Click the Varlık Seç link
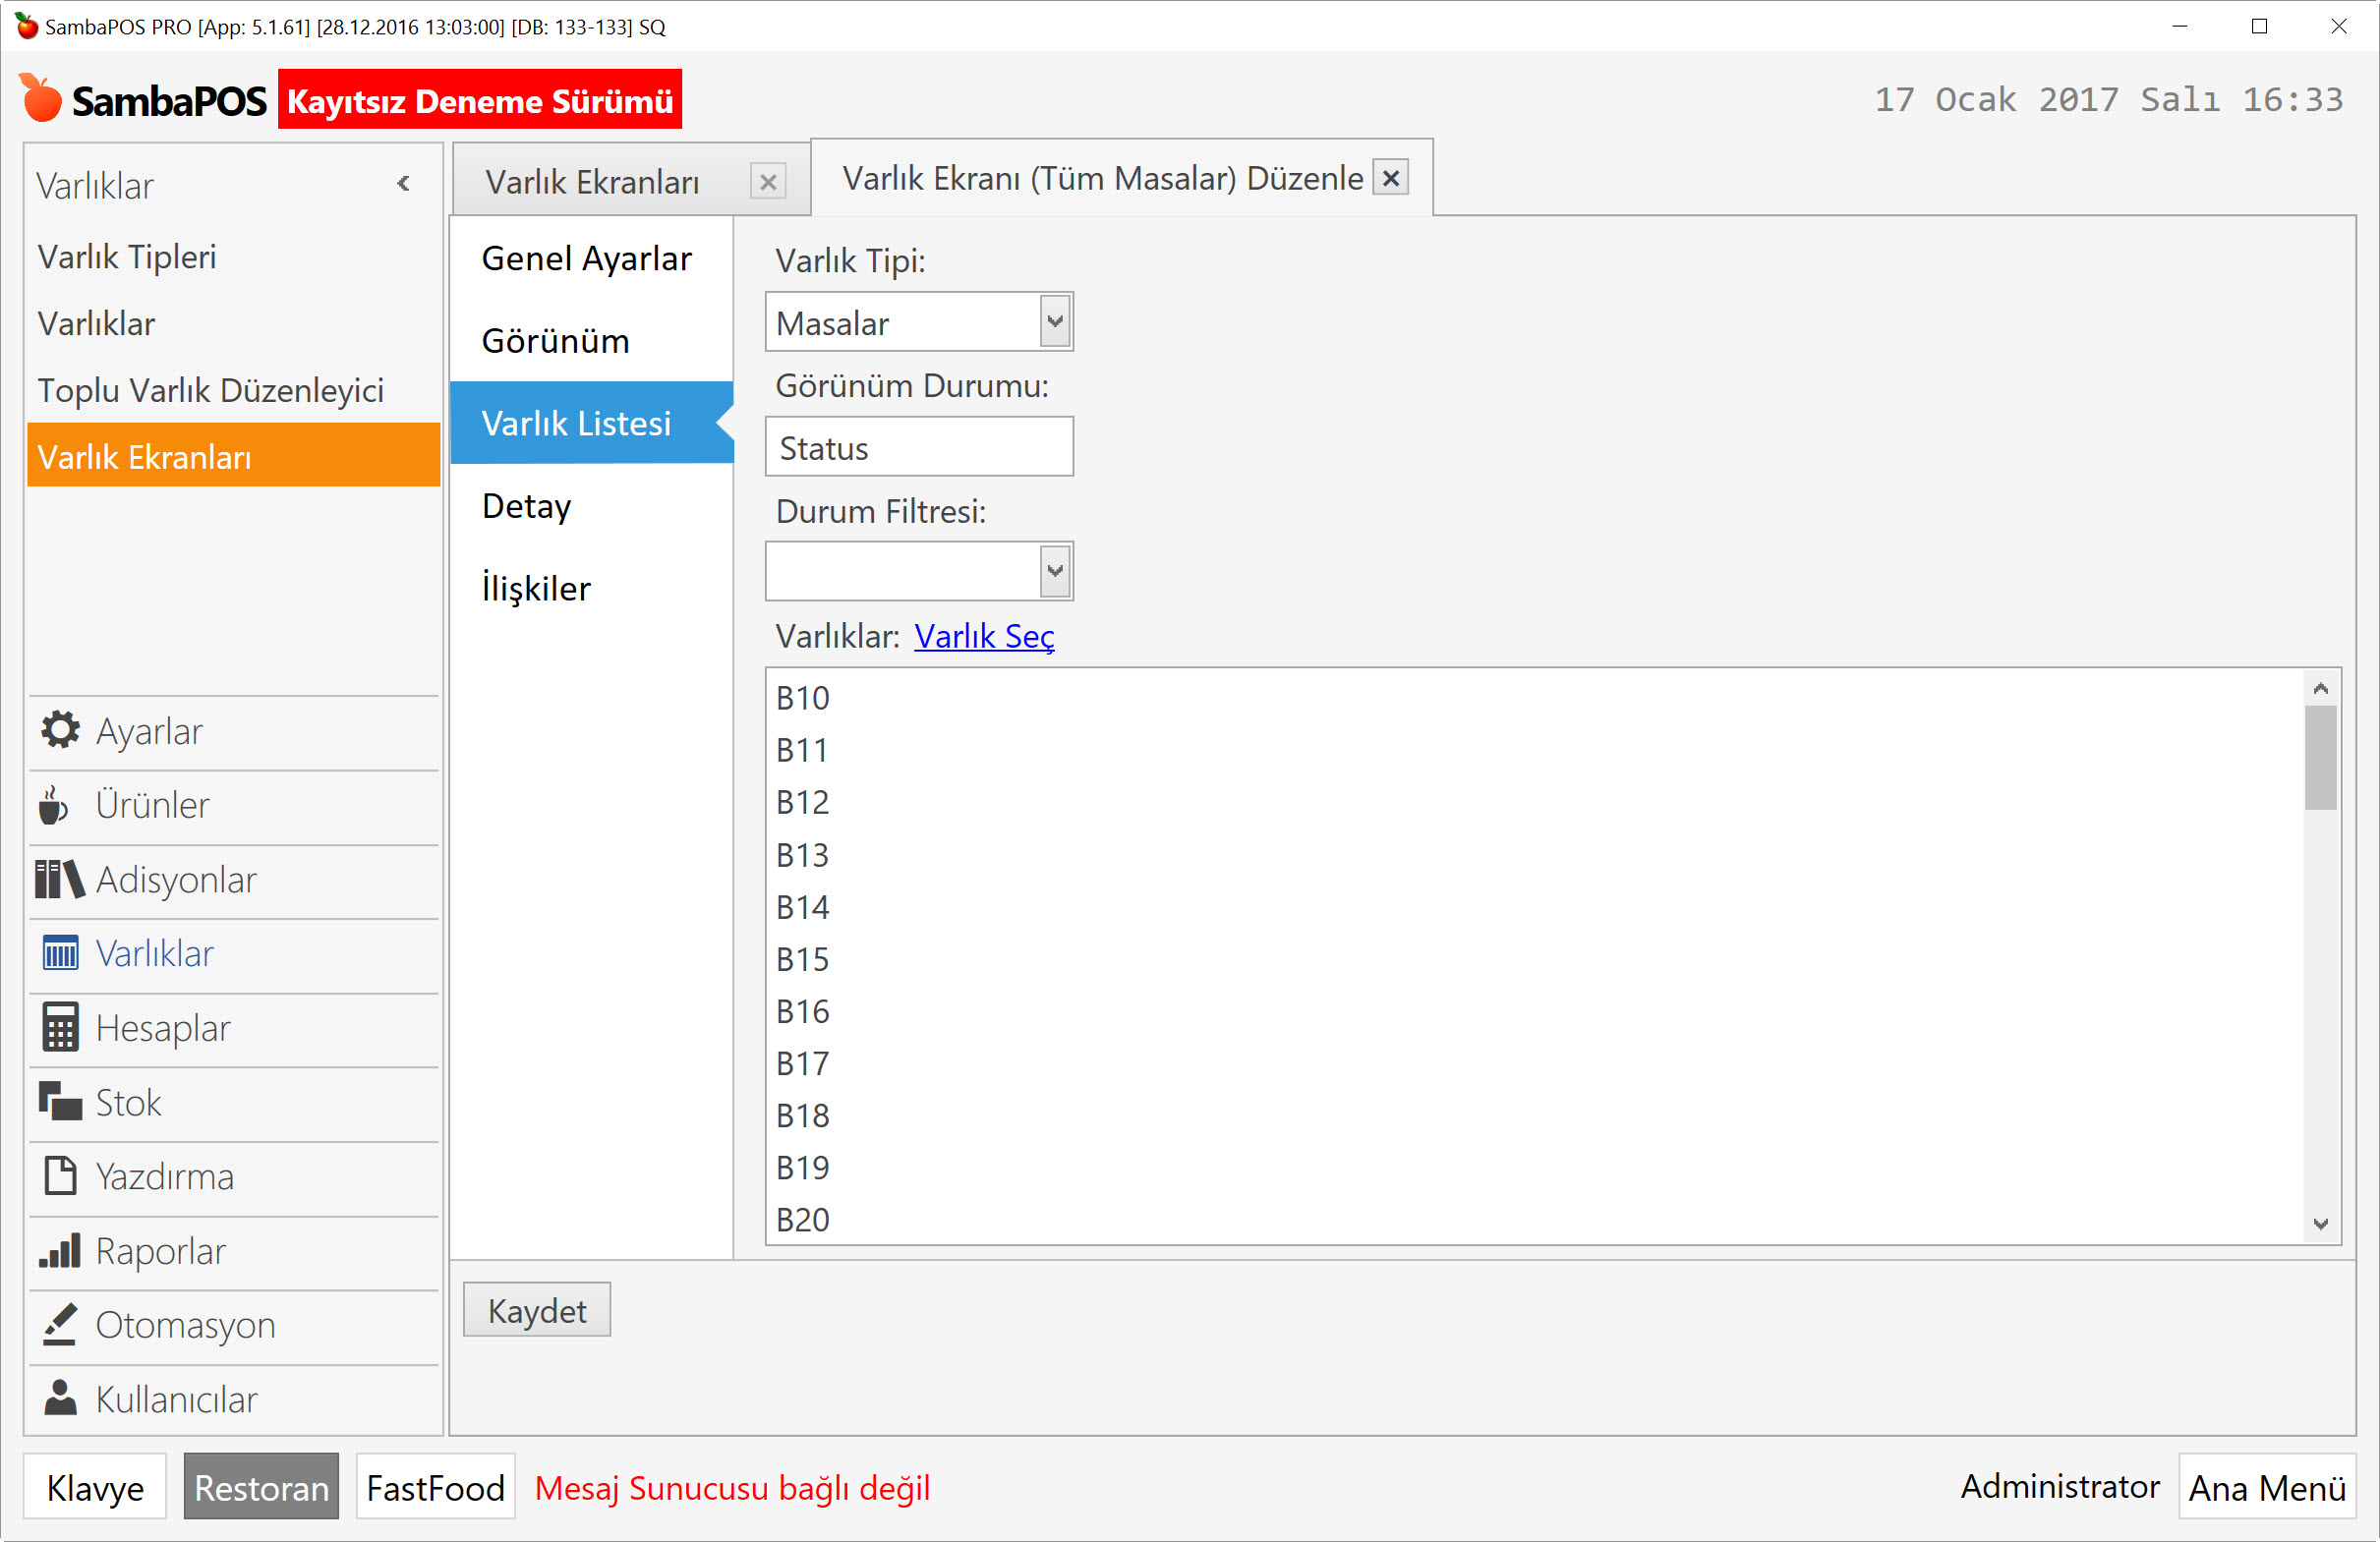 (x=984, y=636)
